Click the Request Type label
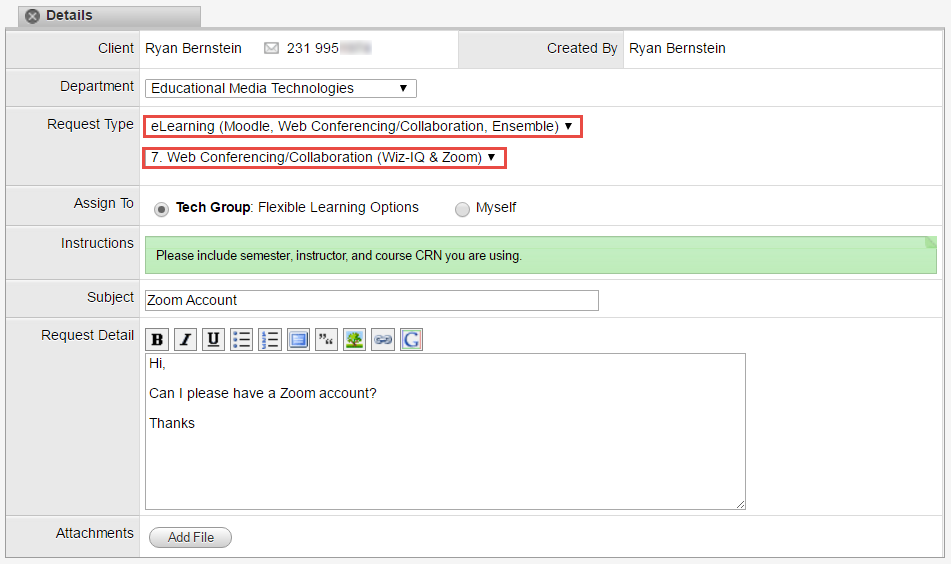The height and width of the screenshot is (564, 951). pos(90,124)
